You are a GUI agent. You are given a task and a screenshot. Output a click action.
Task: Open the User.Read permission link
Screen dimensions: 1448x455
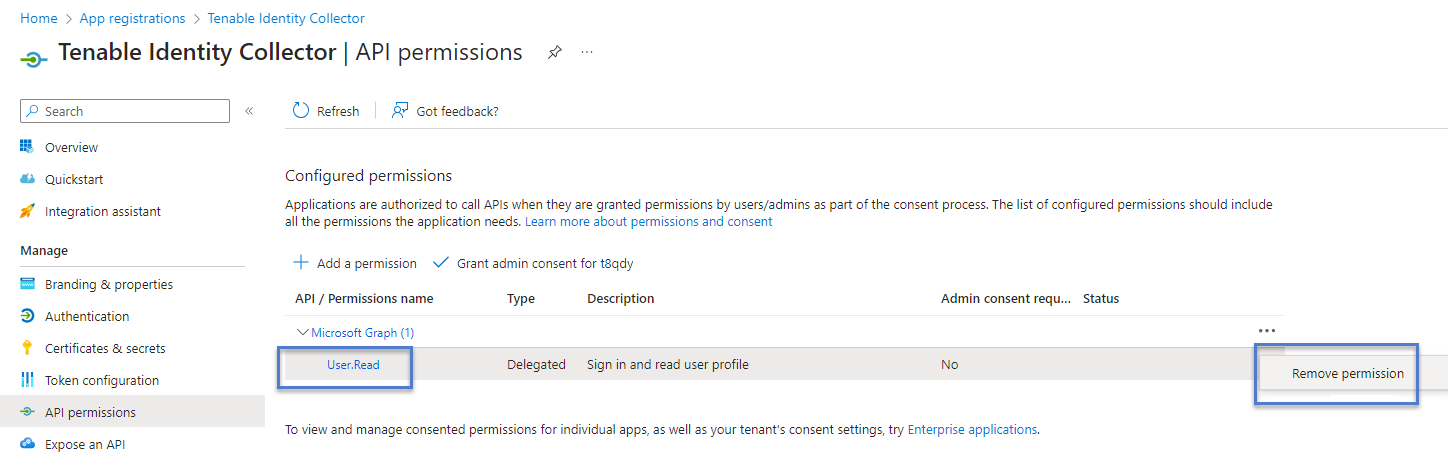(x=353, y=364)
